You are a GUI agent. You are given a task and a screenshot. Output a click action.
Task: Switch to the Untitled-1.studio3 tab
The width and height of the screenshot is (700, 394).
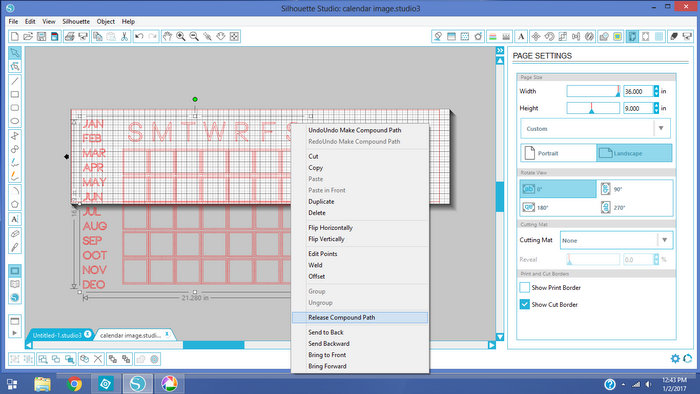(x=57, y=335)
